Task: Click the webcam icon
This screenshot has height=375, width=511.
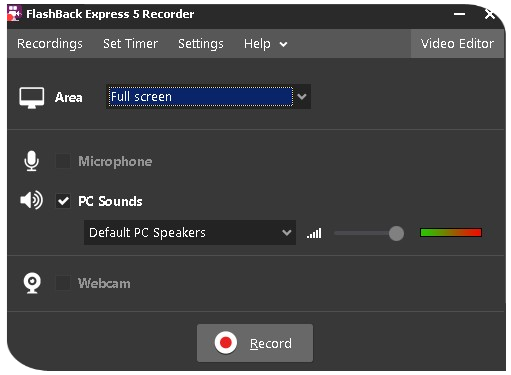Action: click(x=32, y=283)
